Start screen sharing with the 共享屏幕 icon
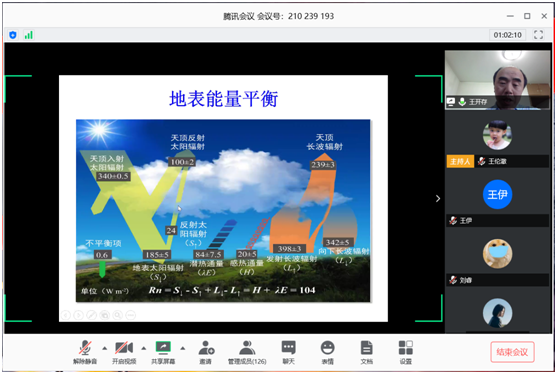This screenshot has width=557, height=374. pyautogui.click(x=163, y=352)
